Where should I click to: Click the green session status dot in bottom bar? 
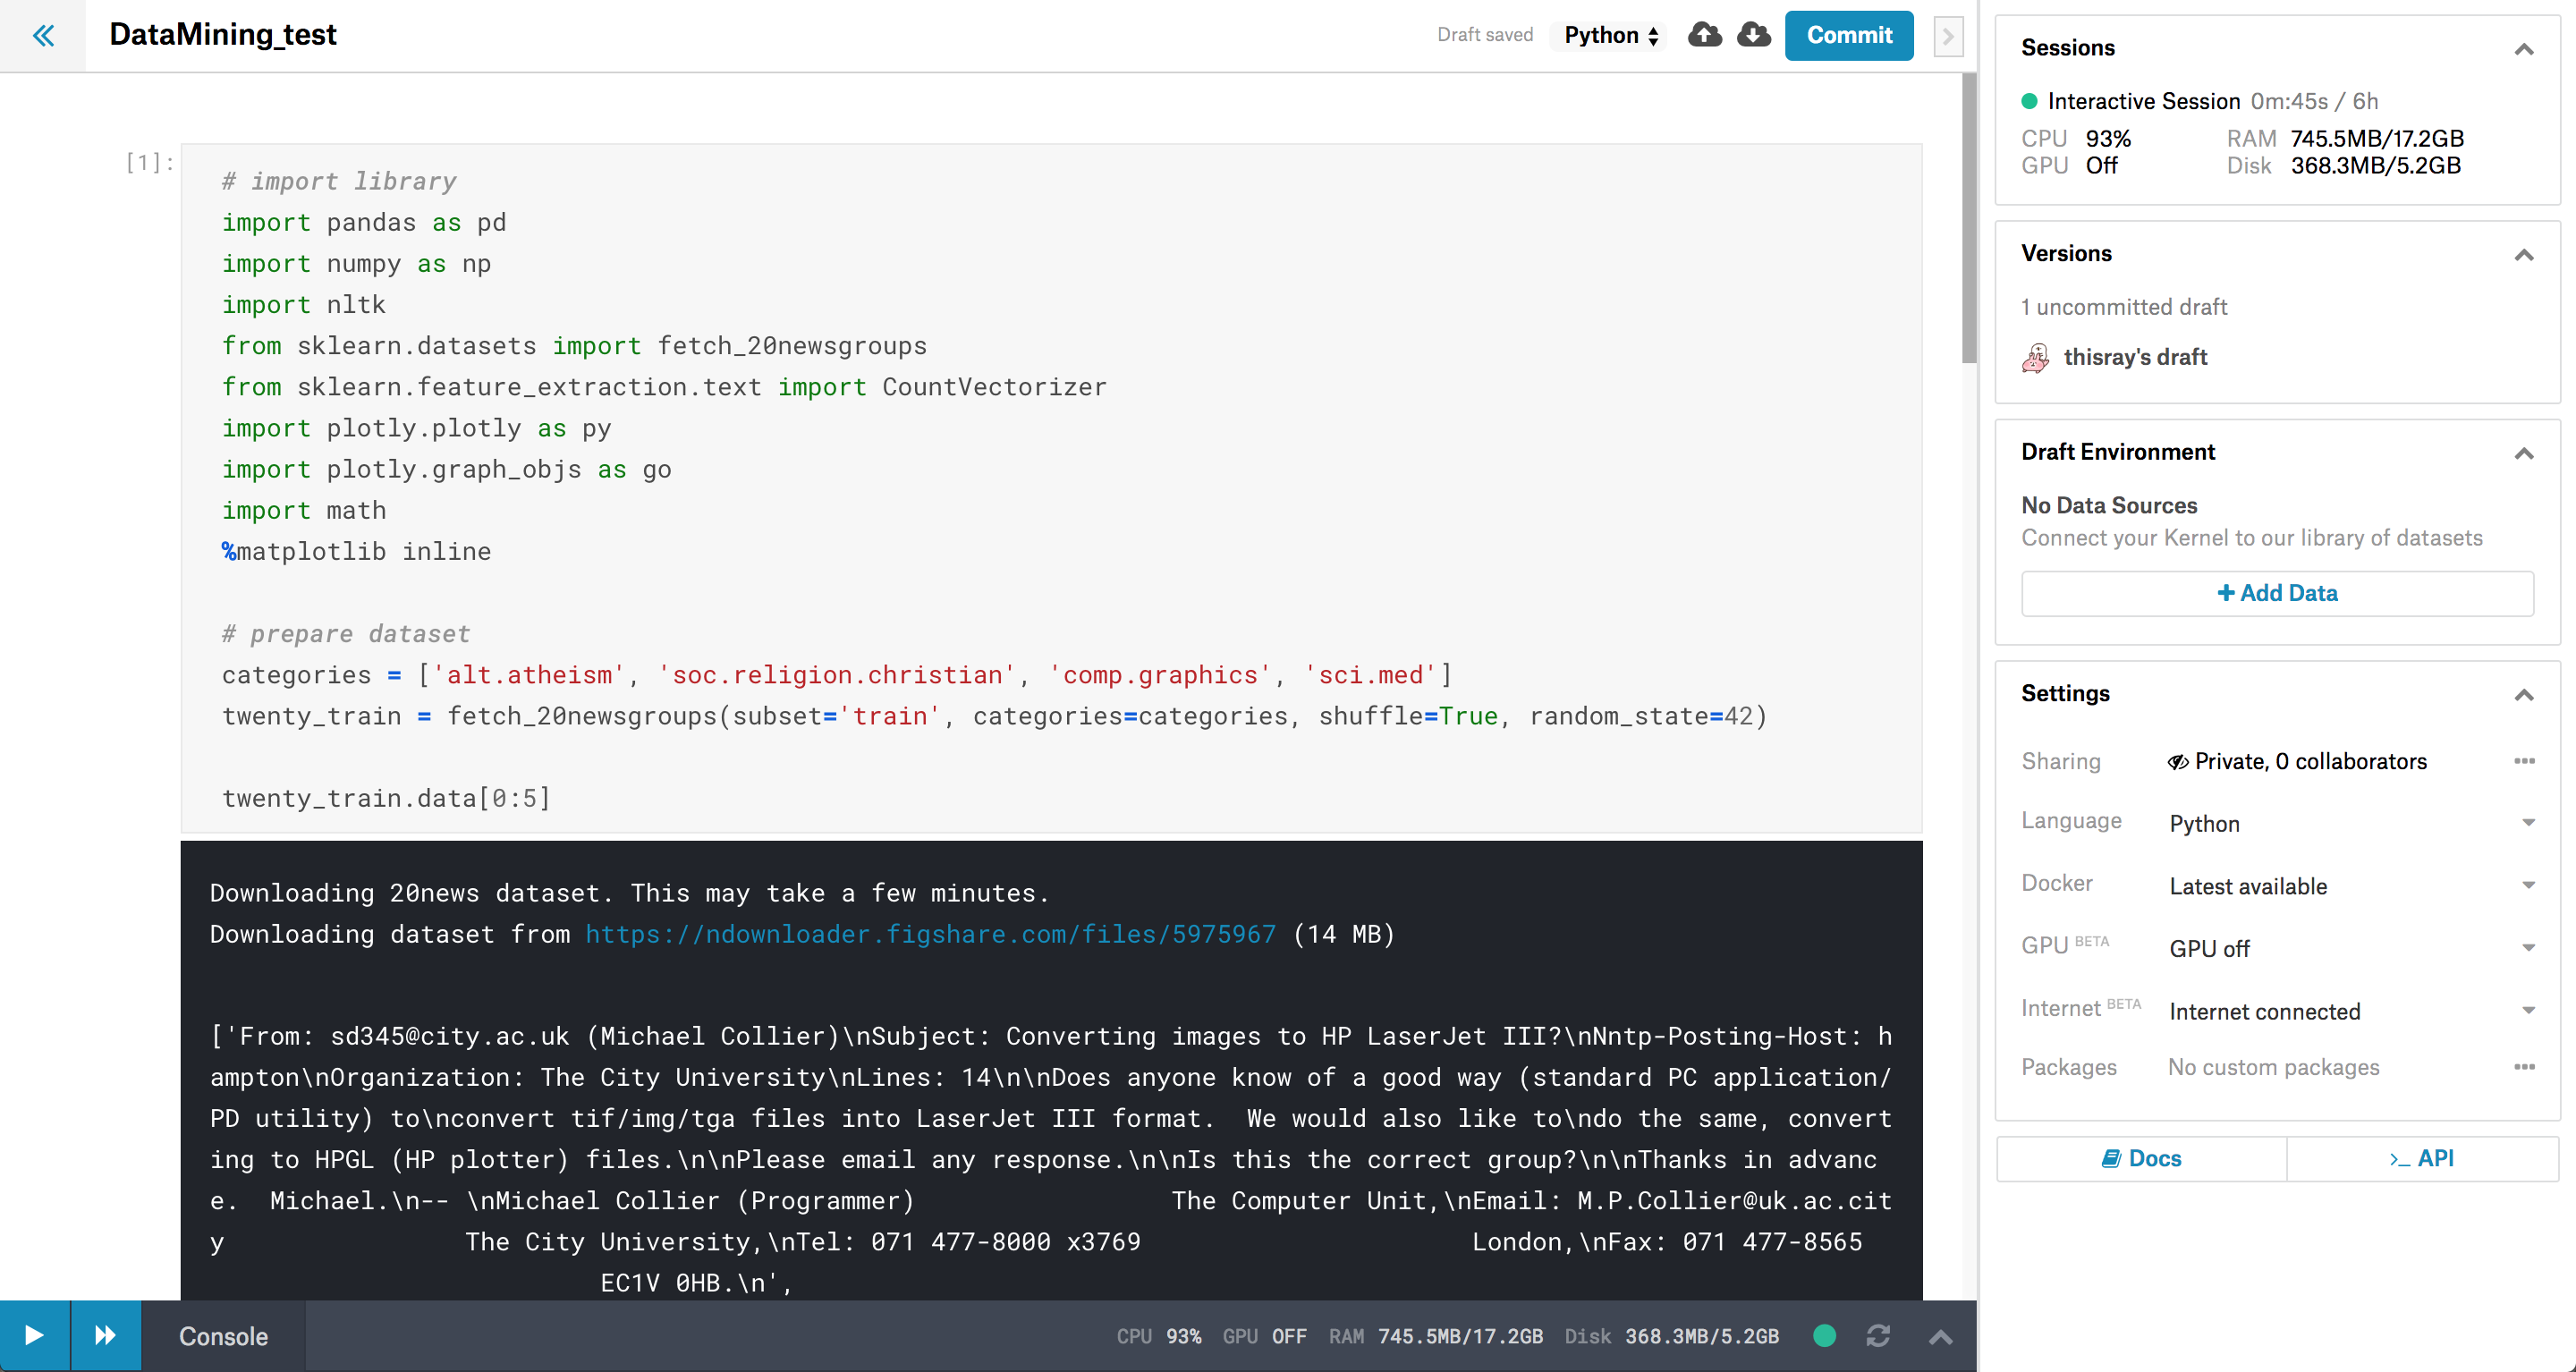tap(1824, 1336)
